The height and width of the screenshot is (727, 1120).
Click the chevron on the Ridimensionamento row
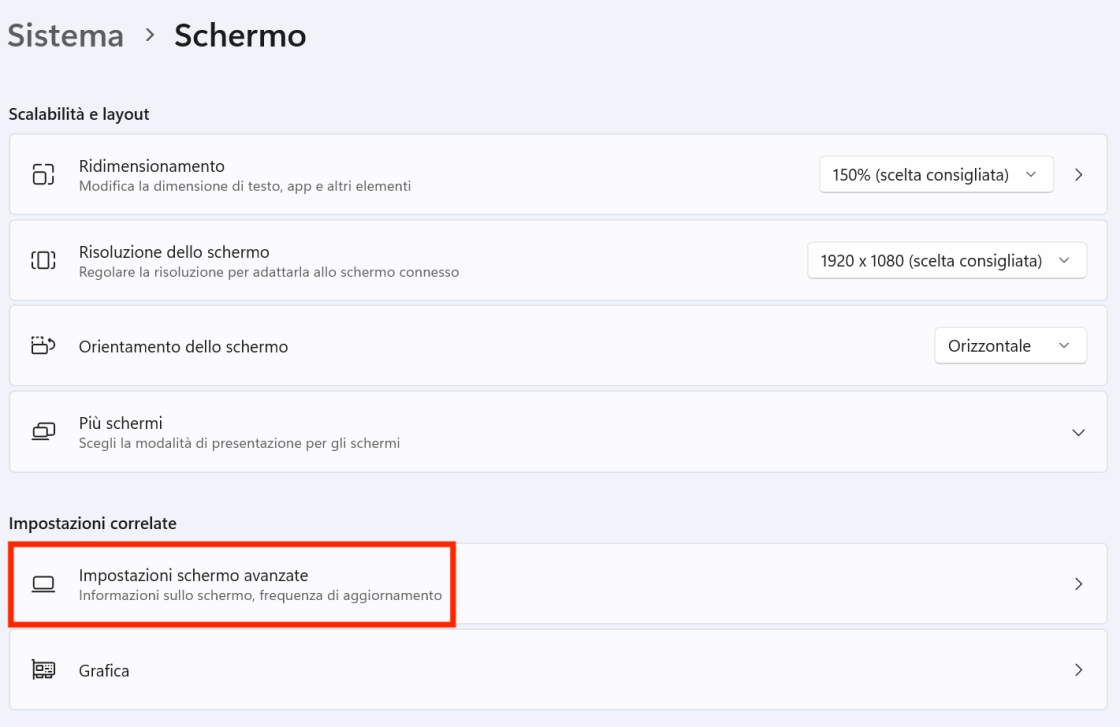[x=1079, y=174]
